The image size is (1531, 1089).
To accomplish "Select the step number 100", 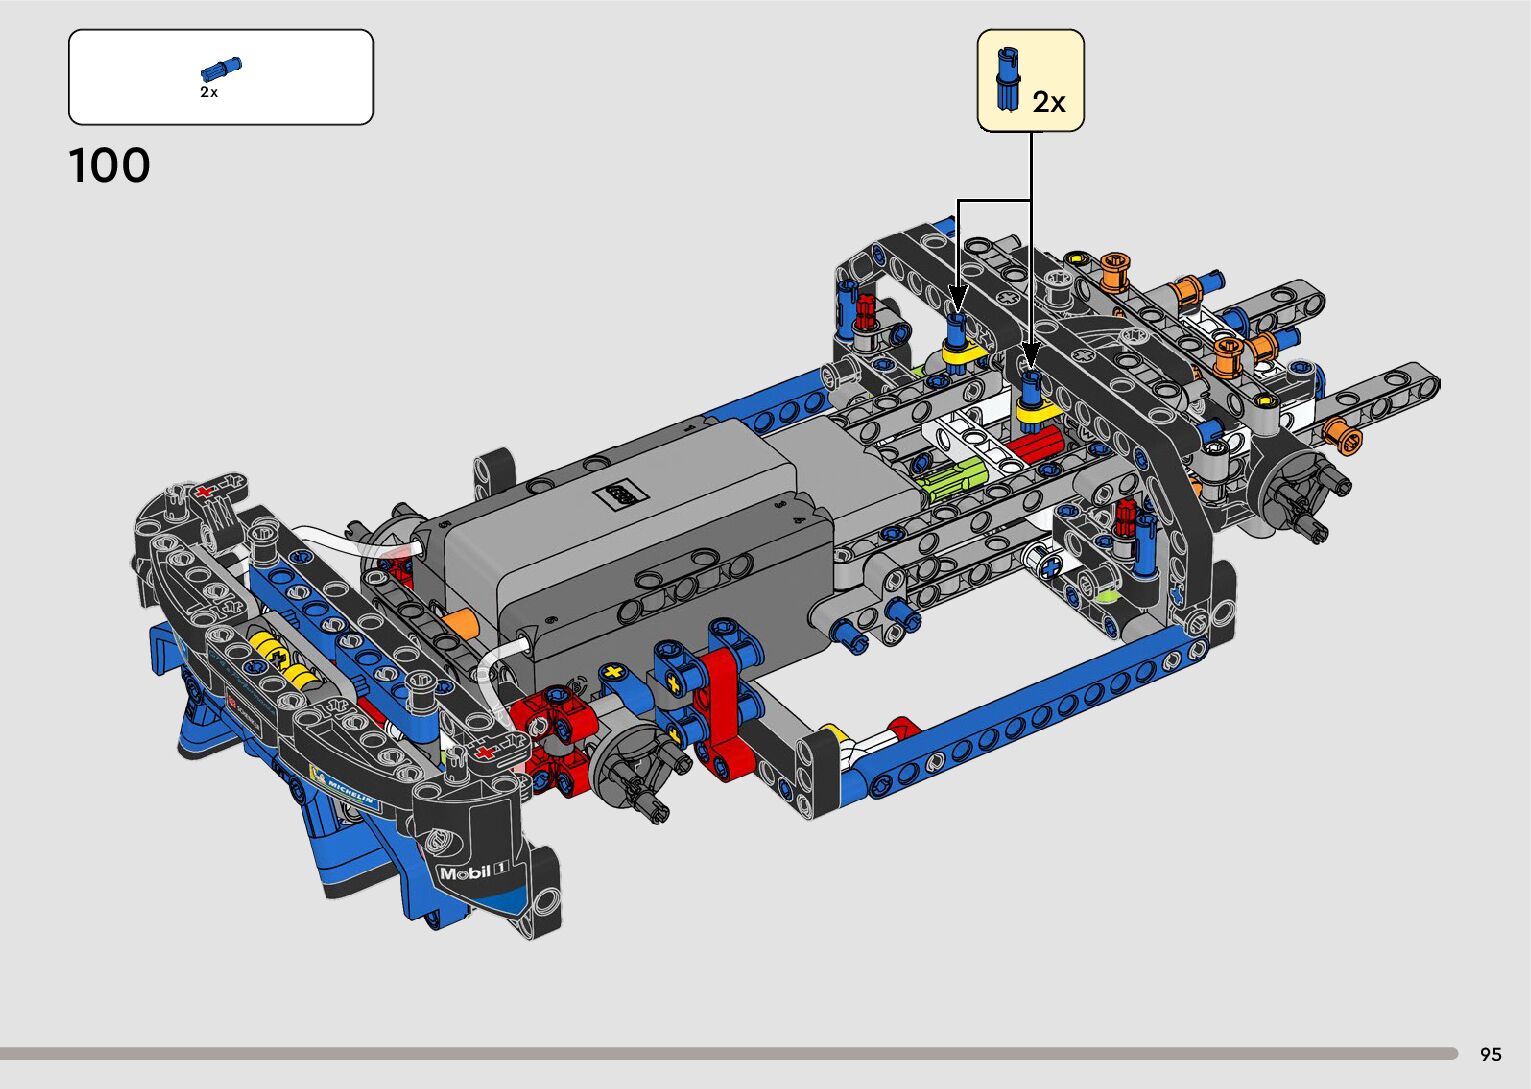I will (109, 166).
